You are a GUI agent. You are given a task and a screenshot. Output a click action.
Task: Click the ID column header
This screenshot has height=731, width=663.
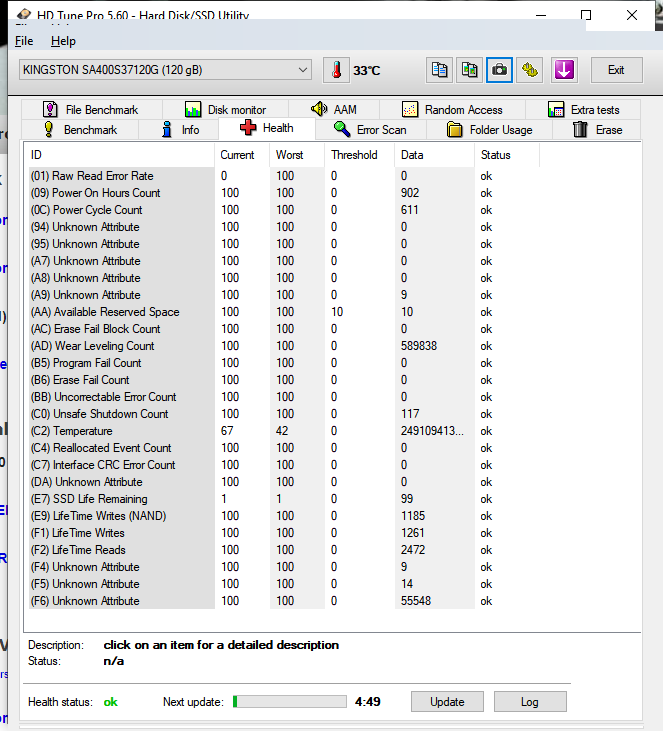[121, 155]
